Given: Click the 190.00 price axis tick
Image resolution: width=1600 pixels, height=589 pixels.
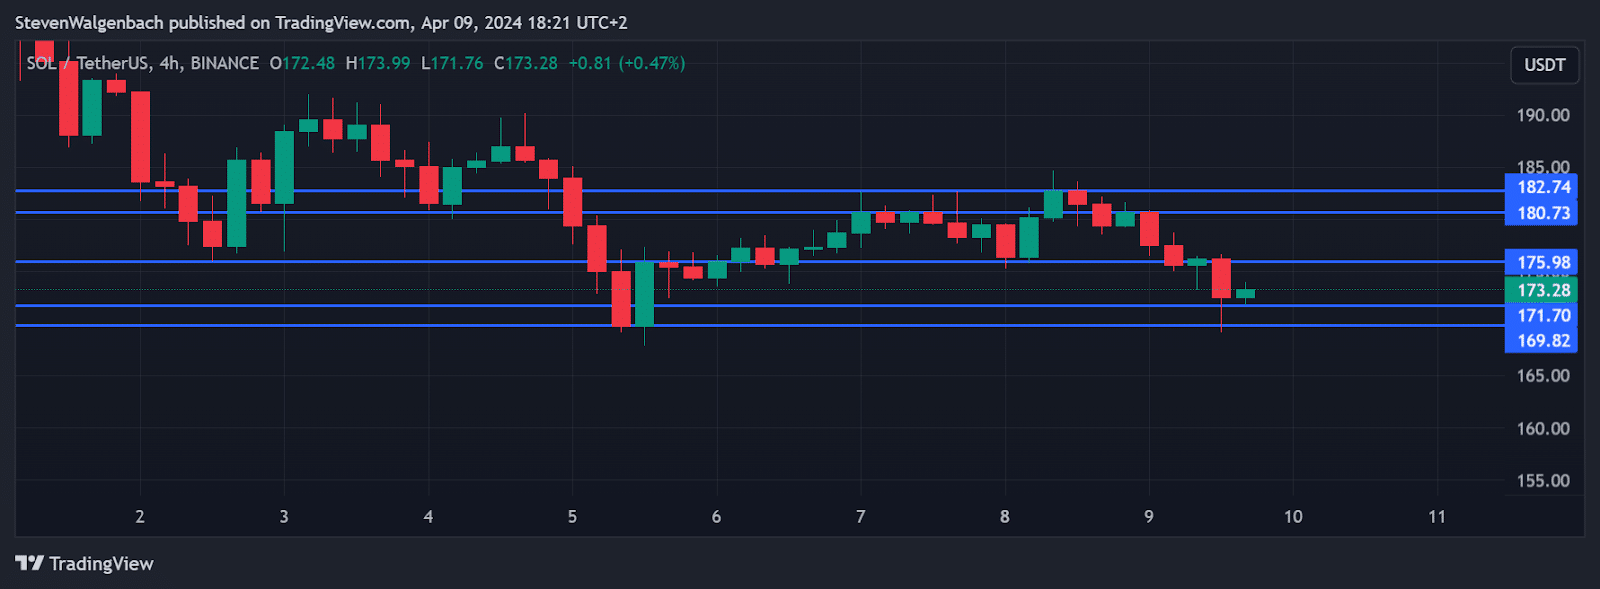Looking at the screenshot, I should [x=1542, y=115].
